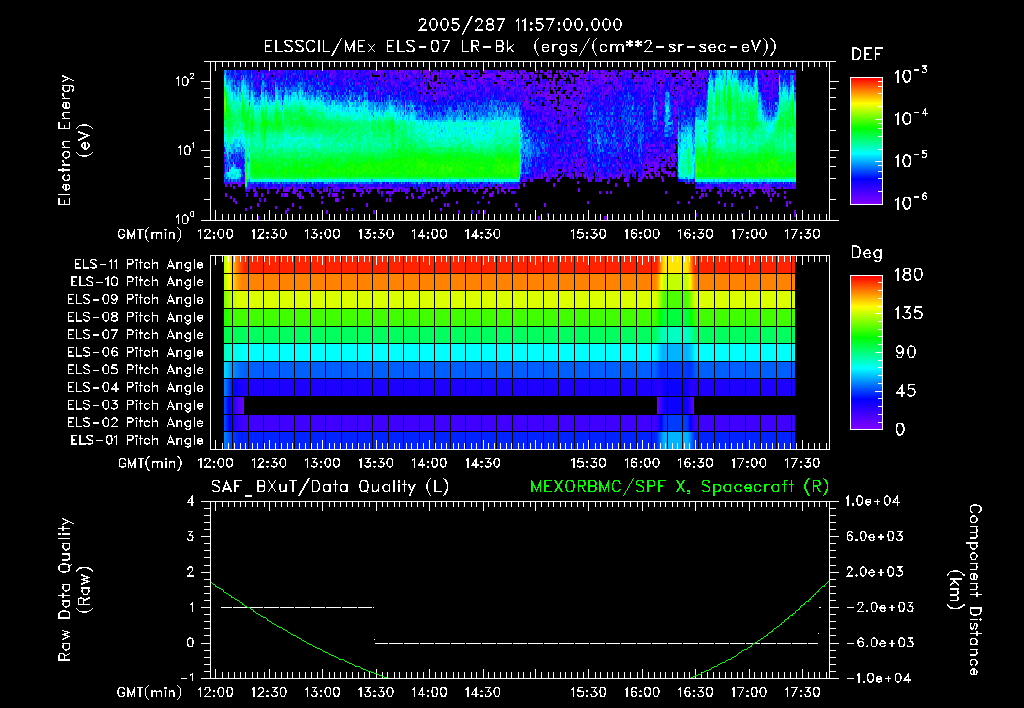Select the ELS-10 Pitch Angle row label
The height and width of the screenshot is (708, 1024).
136,282
